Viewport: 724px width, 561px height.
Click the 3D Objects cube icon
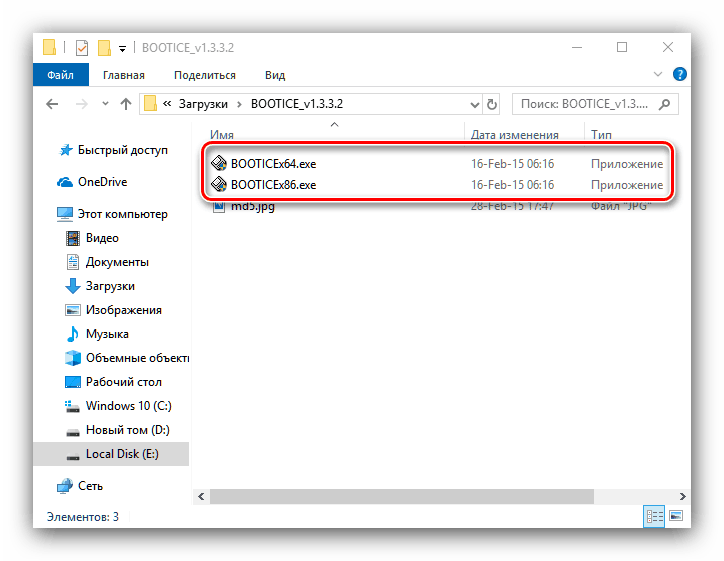pos(73,358)
